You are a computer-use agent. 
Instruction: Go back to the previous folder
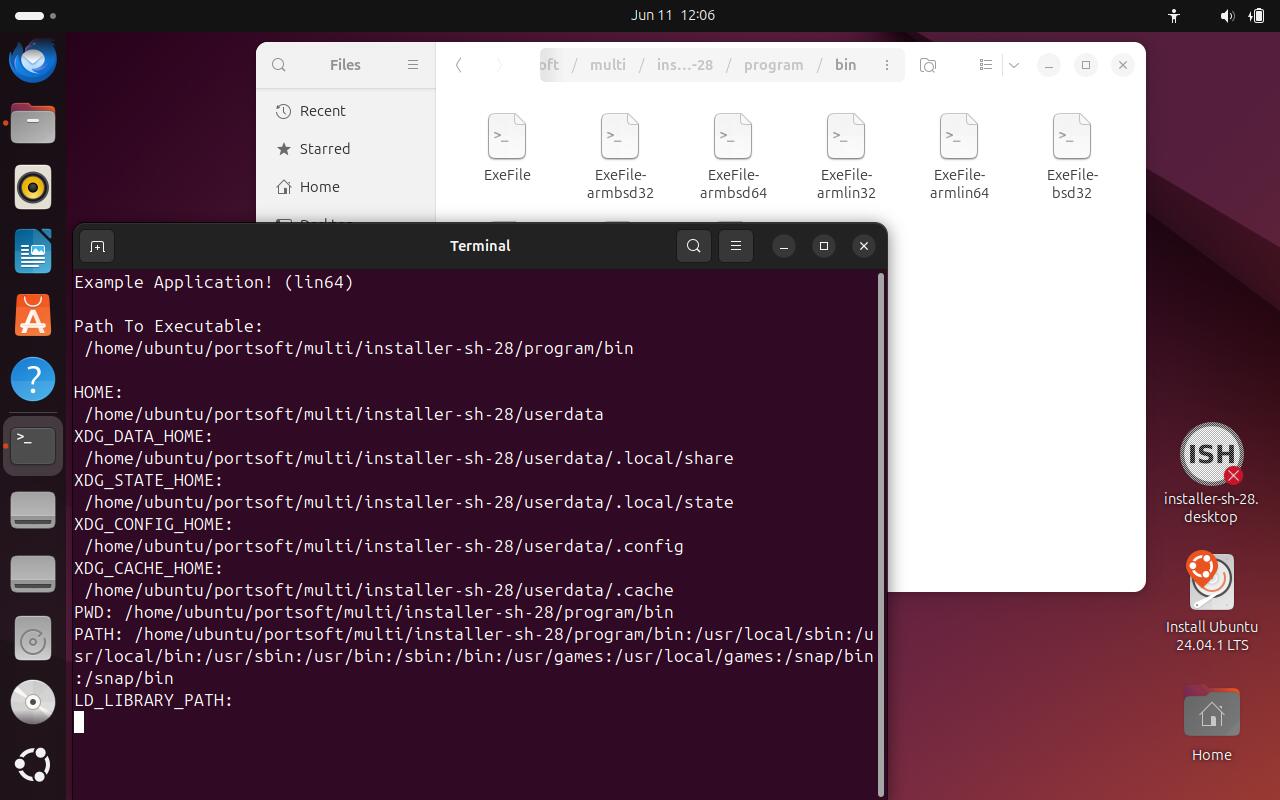[x=459, y=65]
